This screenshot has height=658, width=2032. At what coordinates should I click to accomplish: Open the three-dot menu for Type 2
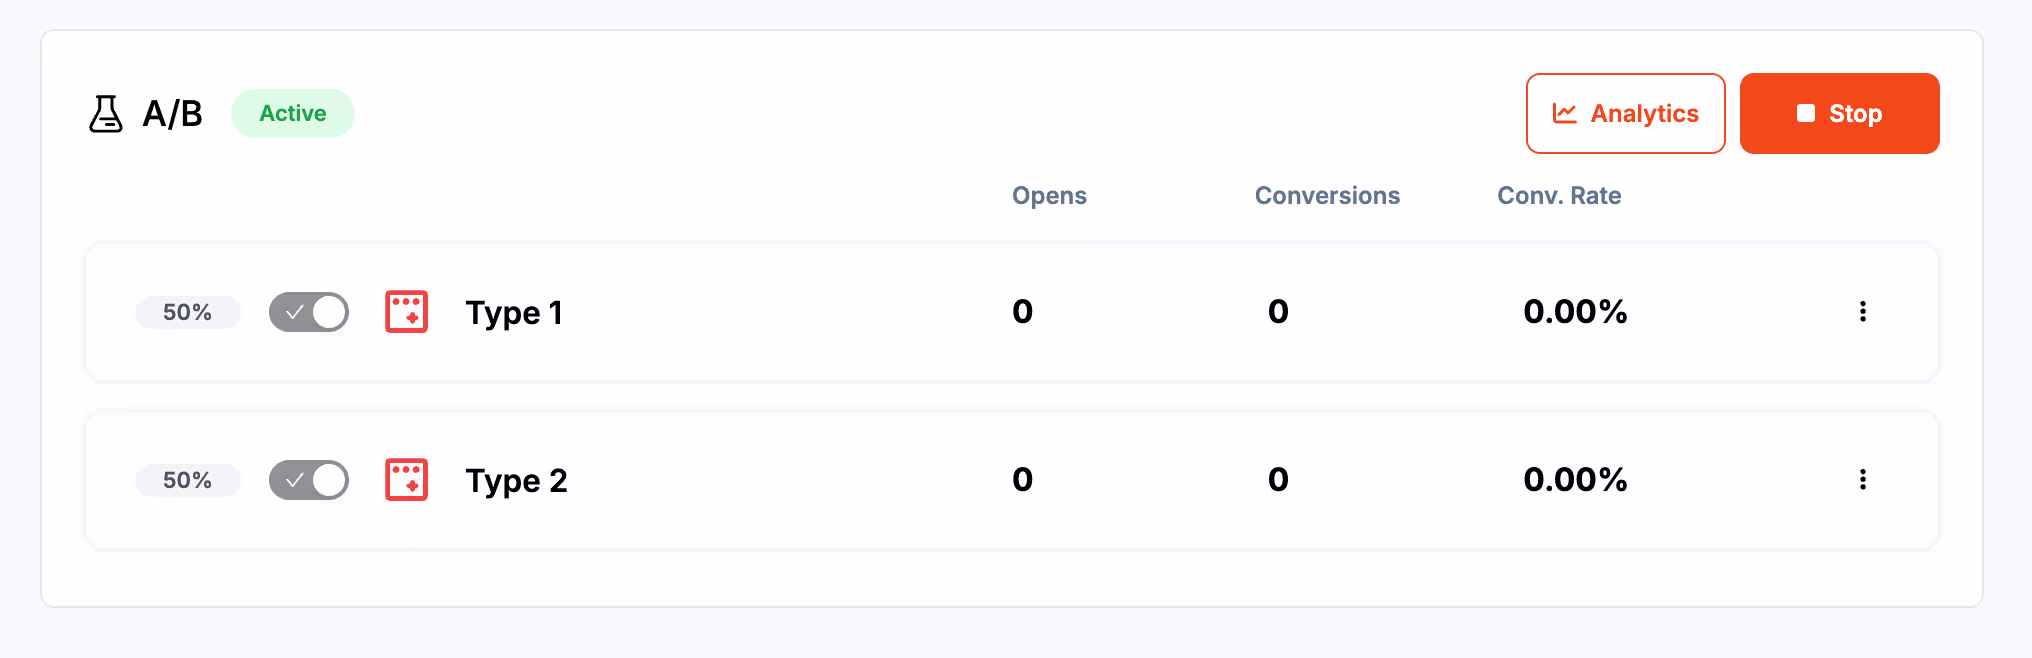pyautogui.click(x=1863, y=480)
